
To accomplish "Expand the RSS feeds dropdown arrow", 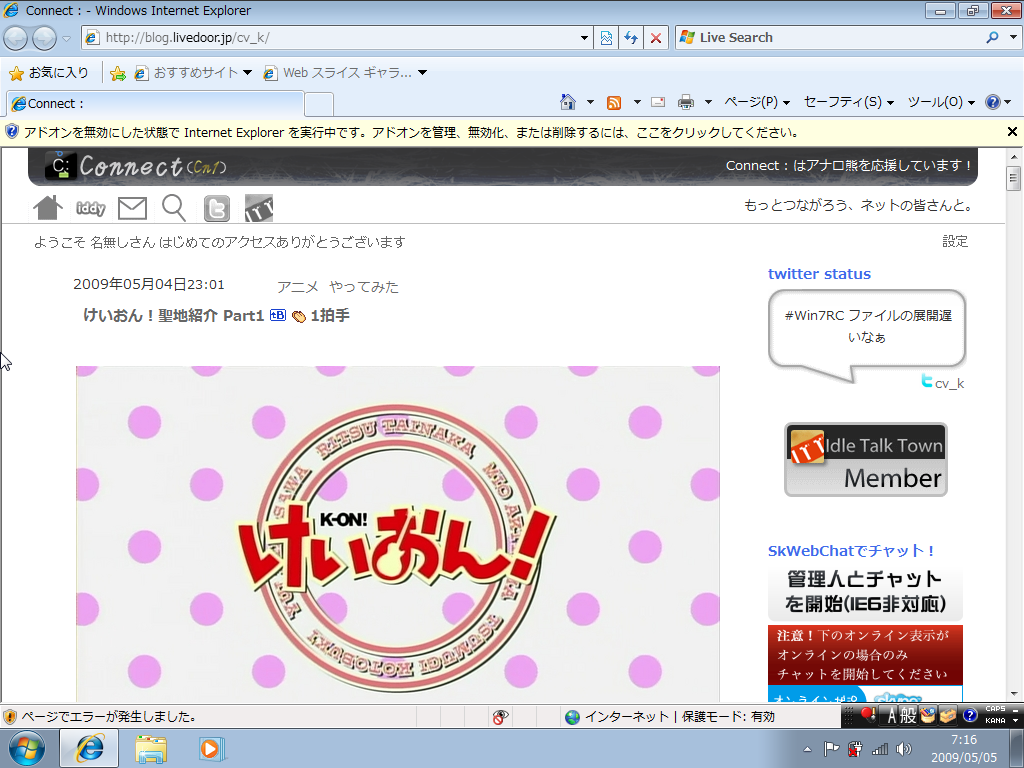I will point(637,102).
